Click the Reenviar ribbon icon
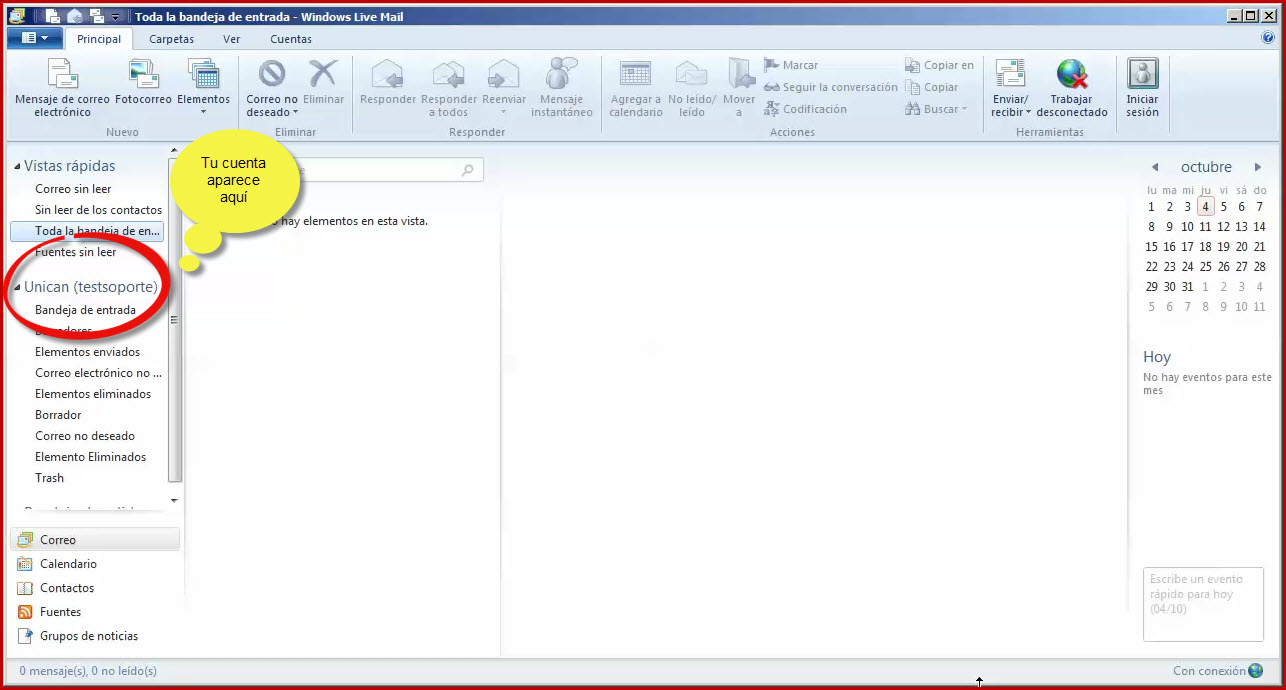This screenshot has width=1286, height=690. coord(503,74)
